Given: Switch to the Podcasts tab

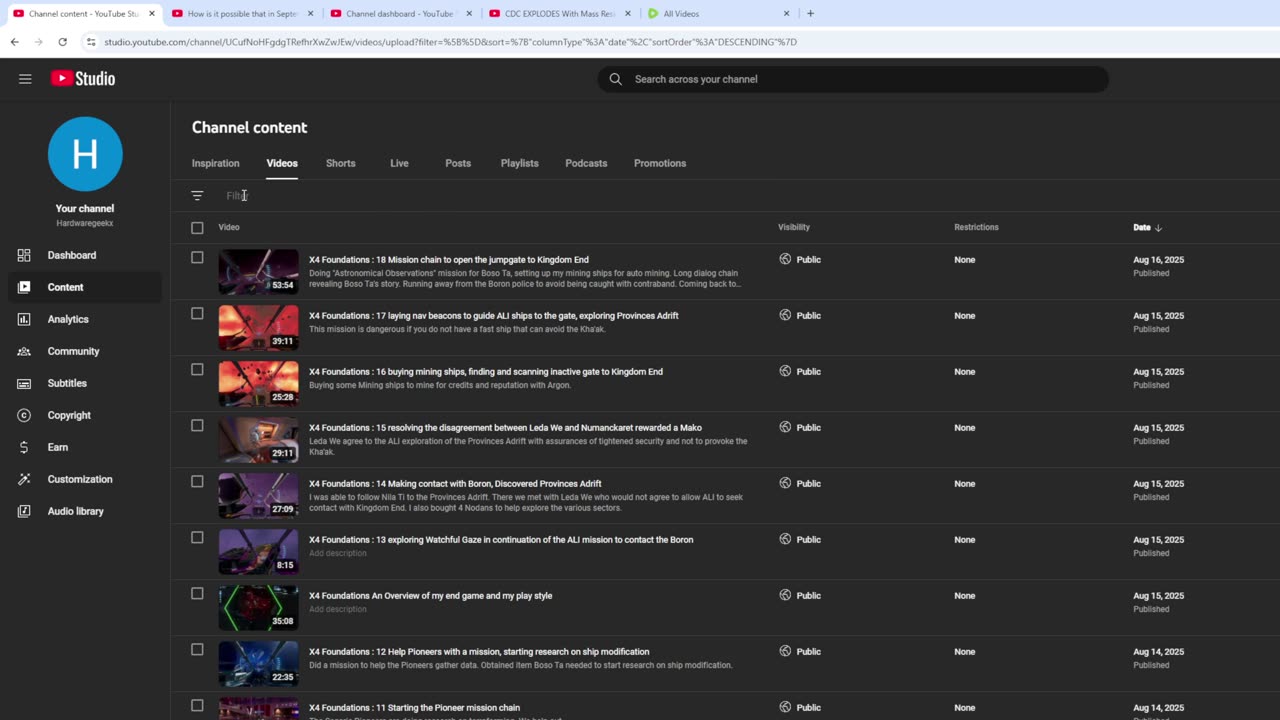Looking at the screenshot, I should click(586, 163).
